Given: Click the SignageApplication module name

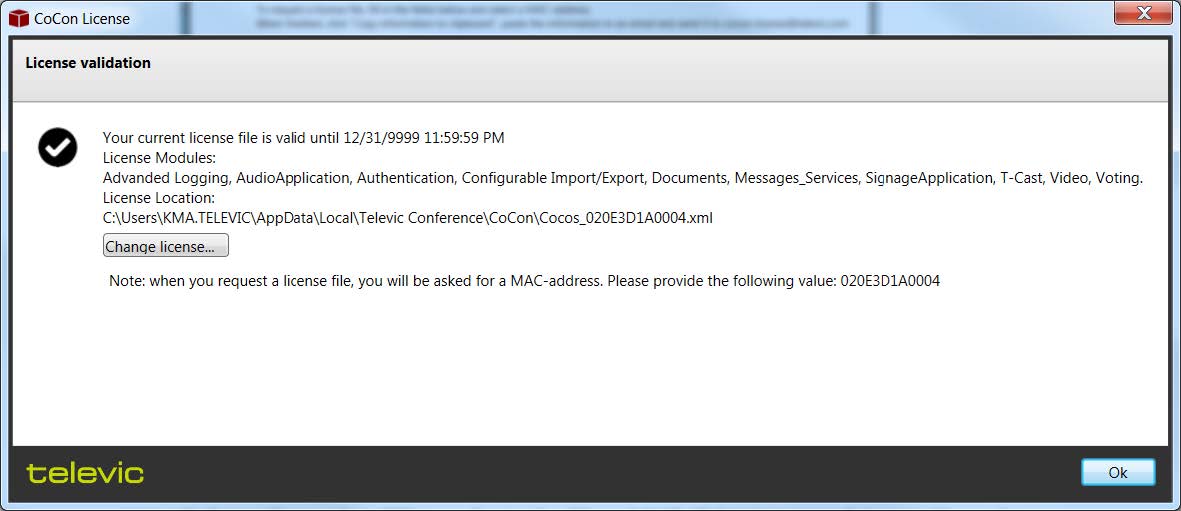Looking at the screenshot, I should (928, 178).
